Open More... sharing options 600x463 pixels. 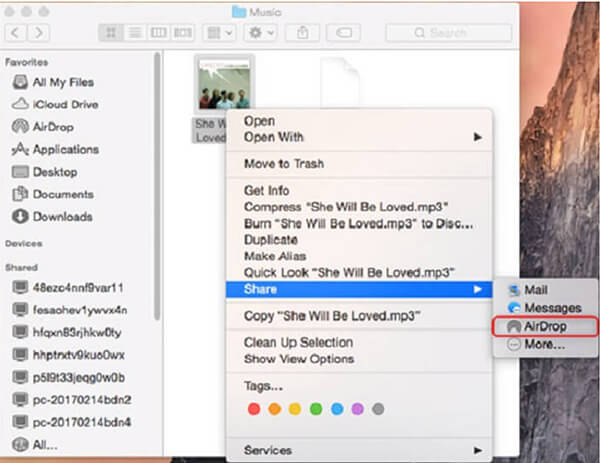(x=545, y=344)
